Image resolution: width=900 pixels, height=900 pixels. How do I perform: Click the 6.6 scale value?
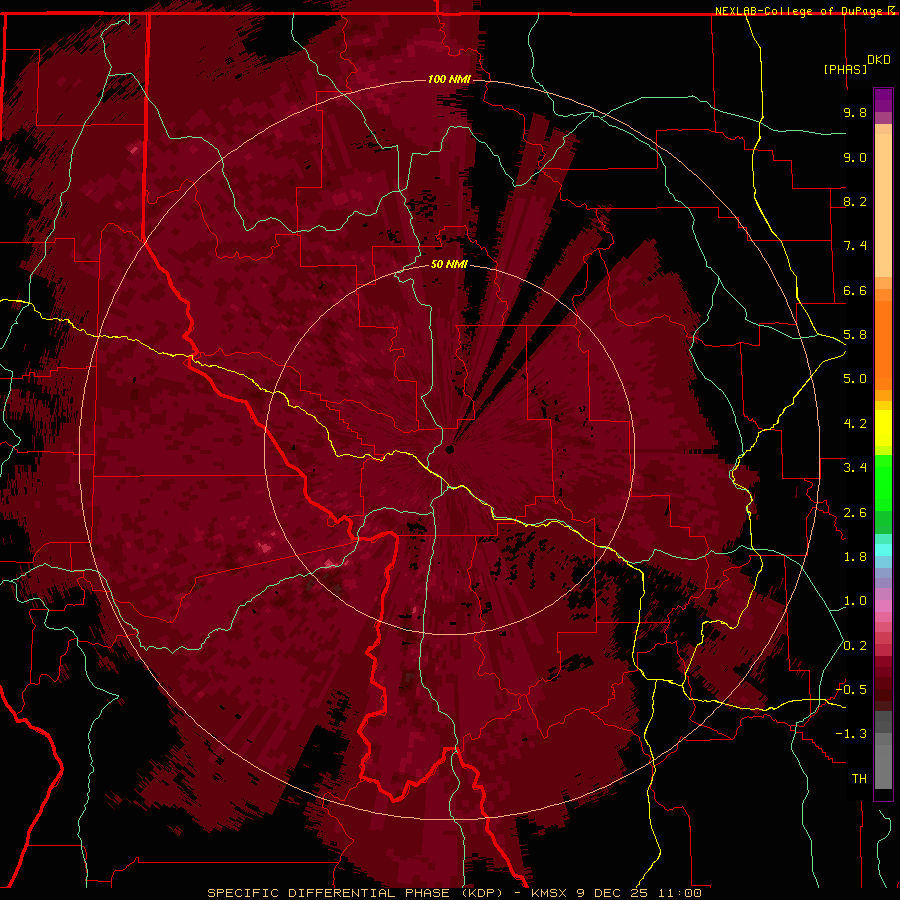855,290
